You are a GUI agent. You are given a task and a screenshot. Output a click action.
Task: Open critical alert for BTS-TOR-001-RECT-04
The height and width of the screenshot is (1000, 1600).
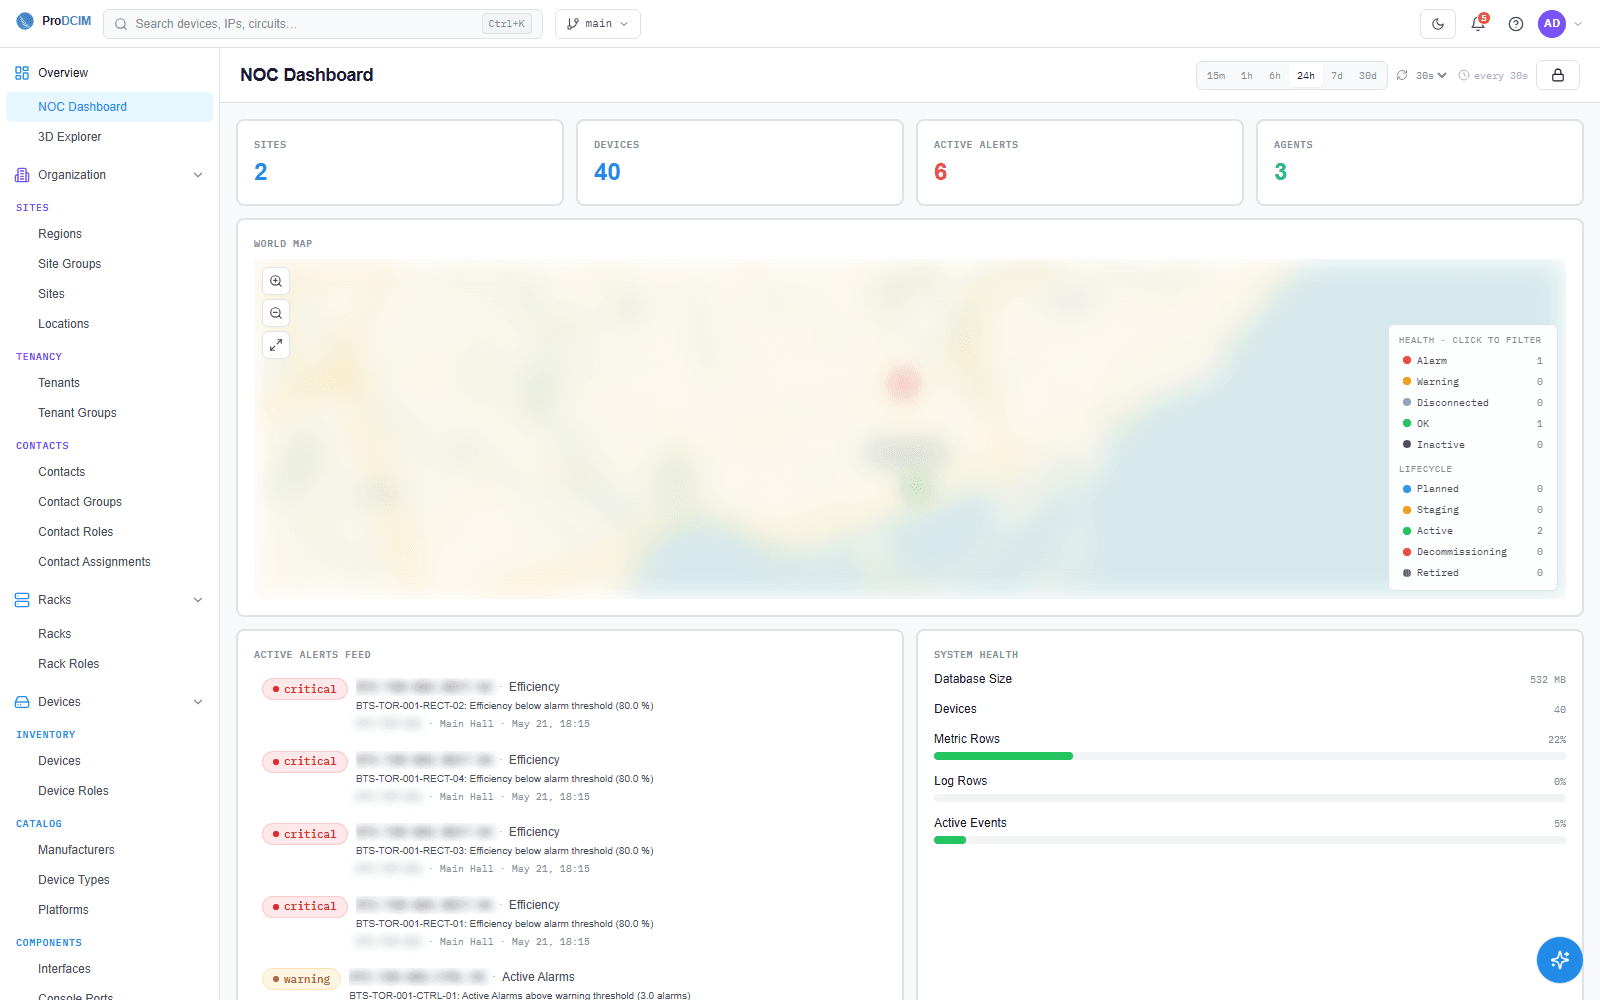point(570,778)
